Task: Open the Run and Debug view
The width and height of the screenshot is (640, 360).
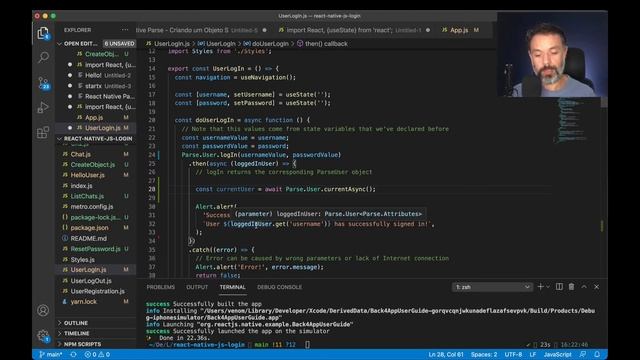Action: [x=43, y=108]
